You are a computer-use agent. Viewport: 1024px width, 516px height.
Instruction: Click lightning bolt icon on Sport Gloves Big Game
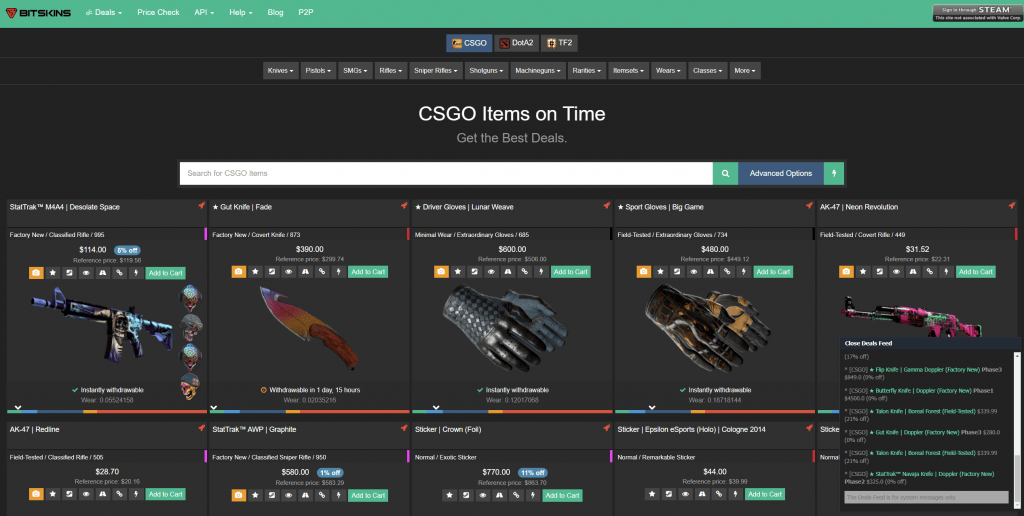click(x=744, y=272)
